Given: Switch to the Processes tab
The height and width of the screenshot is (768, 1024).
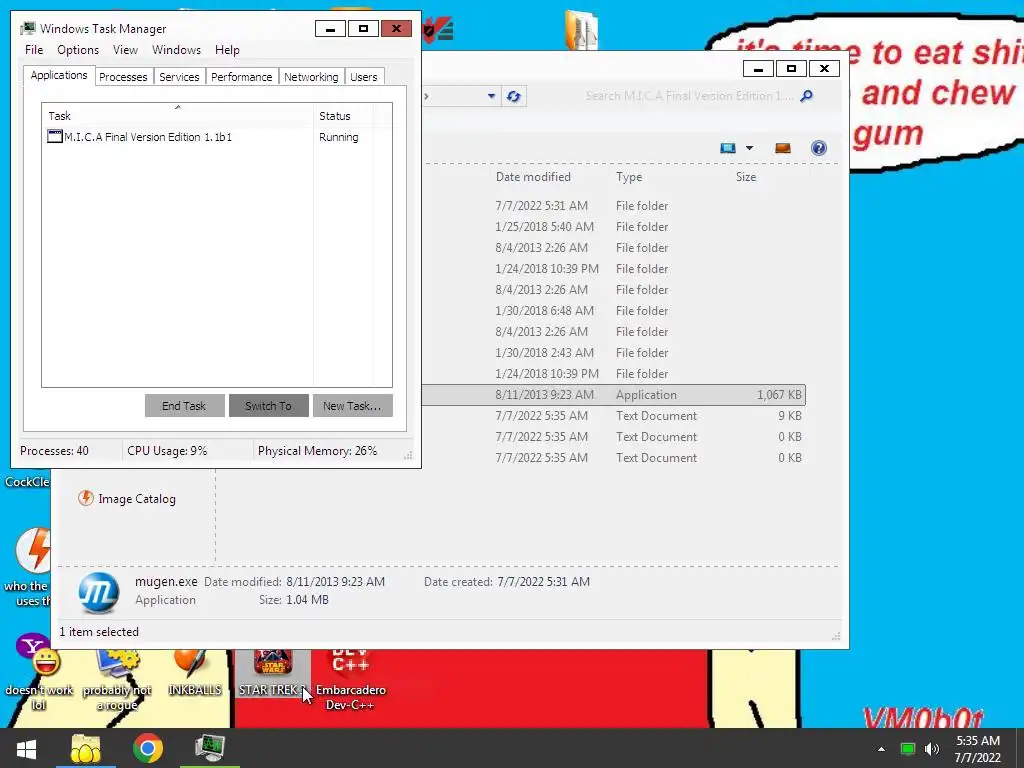Looking at the screenshot, I should coord(123,77).
